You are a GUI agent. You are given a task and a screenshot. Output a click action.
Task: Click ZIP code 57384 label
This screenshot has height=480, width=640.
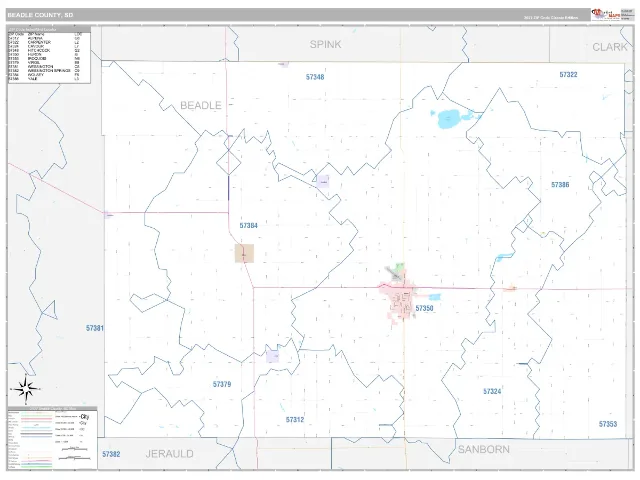click(249, 226)
